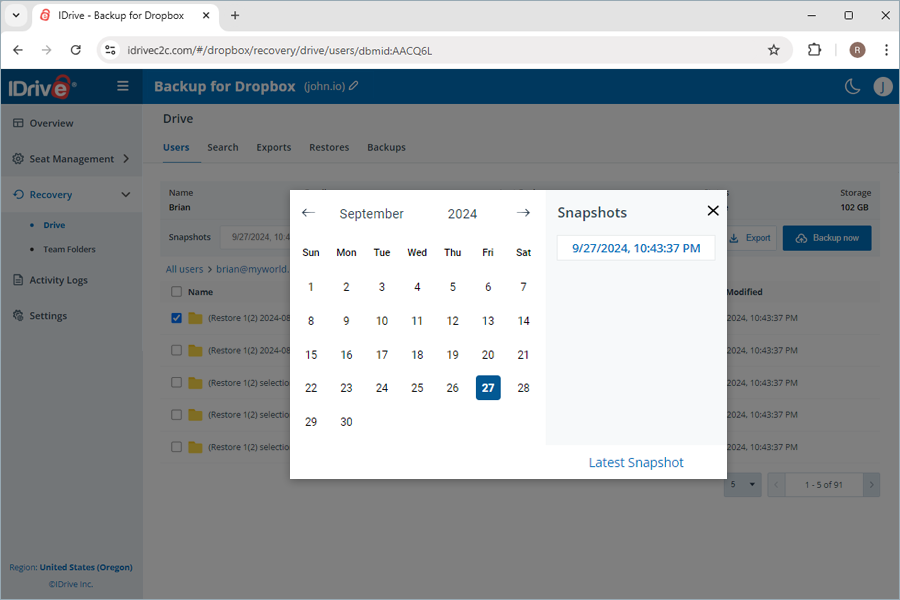Click the Latest Snapshot link
Image resolution: width=900 pixels, height=600 pixels.
point(636,462)
